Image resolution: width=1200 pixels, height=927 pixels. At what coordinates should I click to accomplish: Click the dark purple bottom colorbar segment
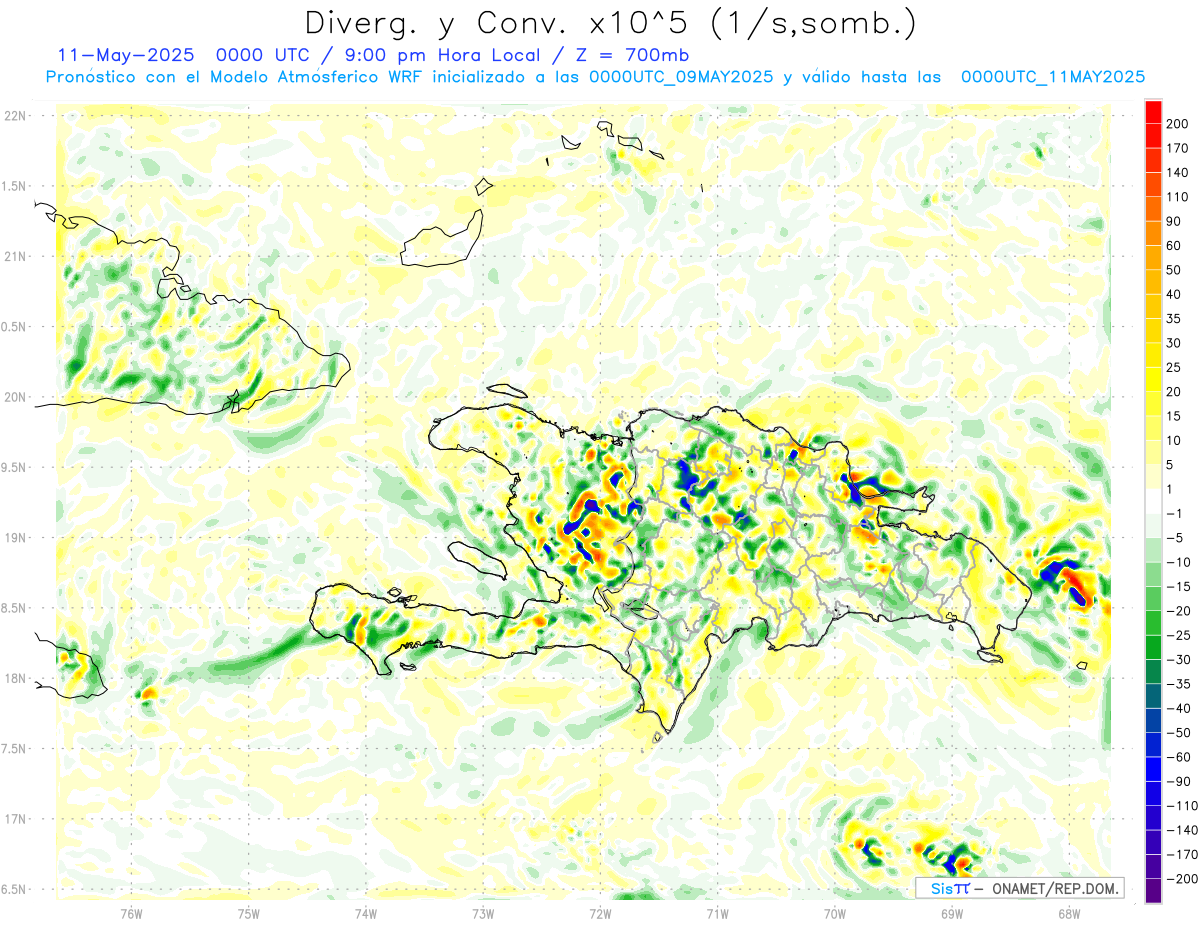click(x=1153, y=891)
